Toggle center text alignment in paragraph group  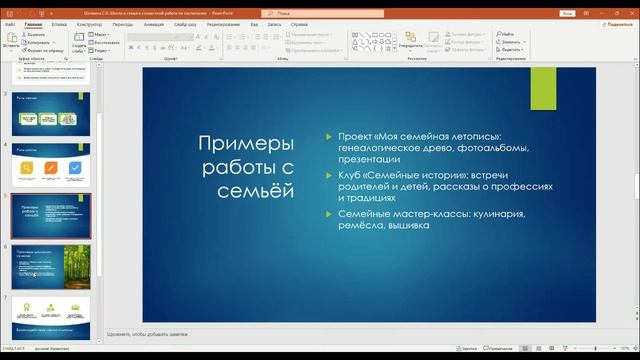237,48
